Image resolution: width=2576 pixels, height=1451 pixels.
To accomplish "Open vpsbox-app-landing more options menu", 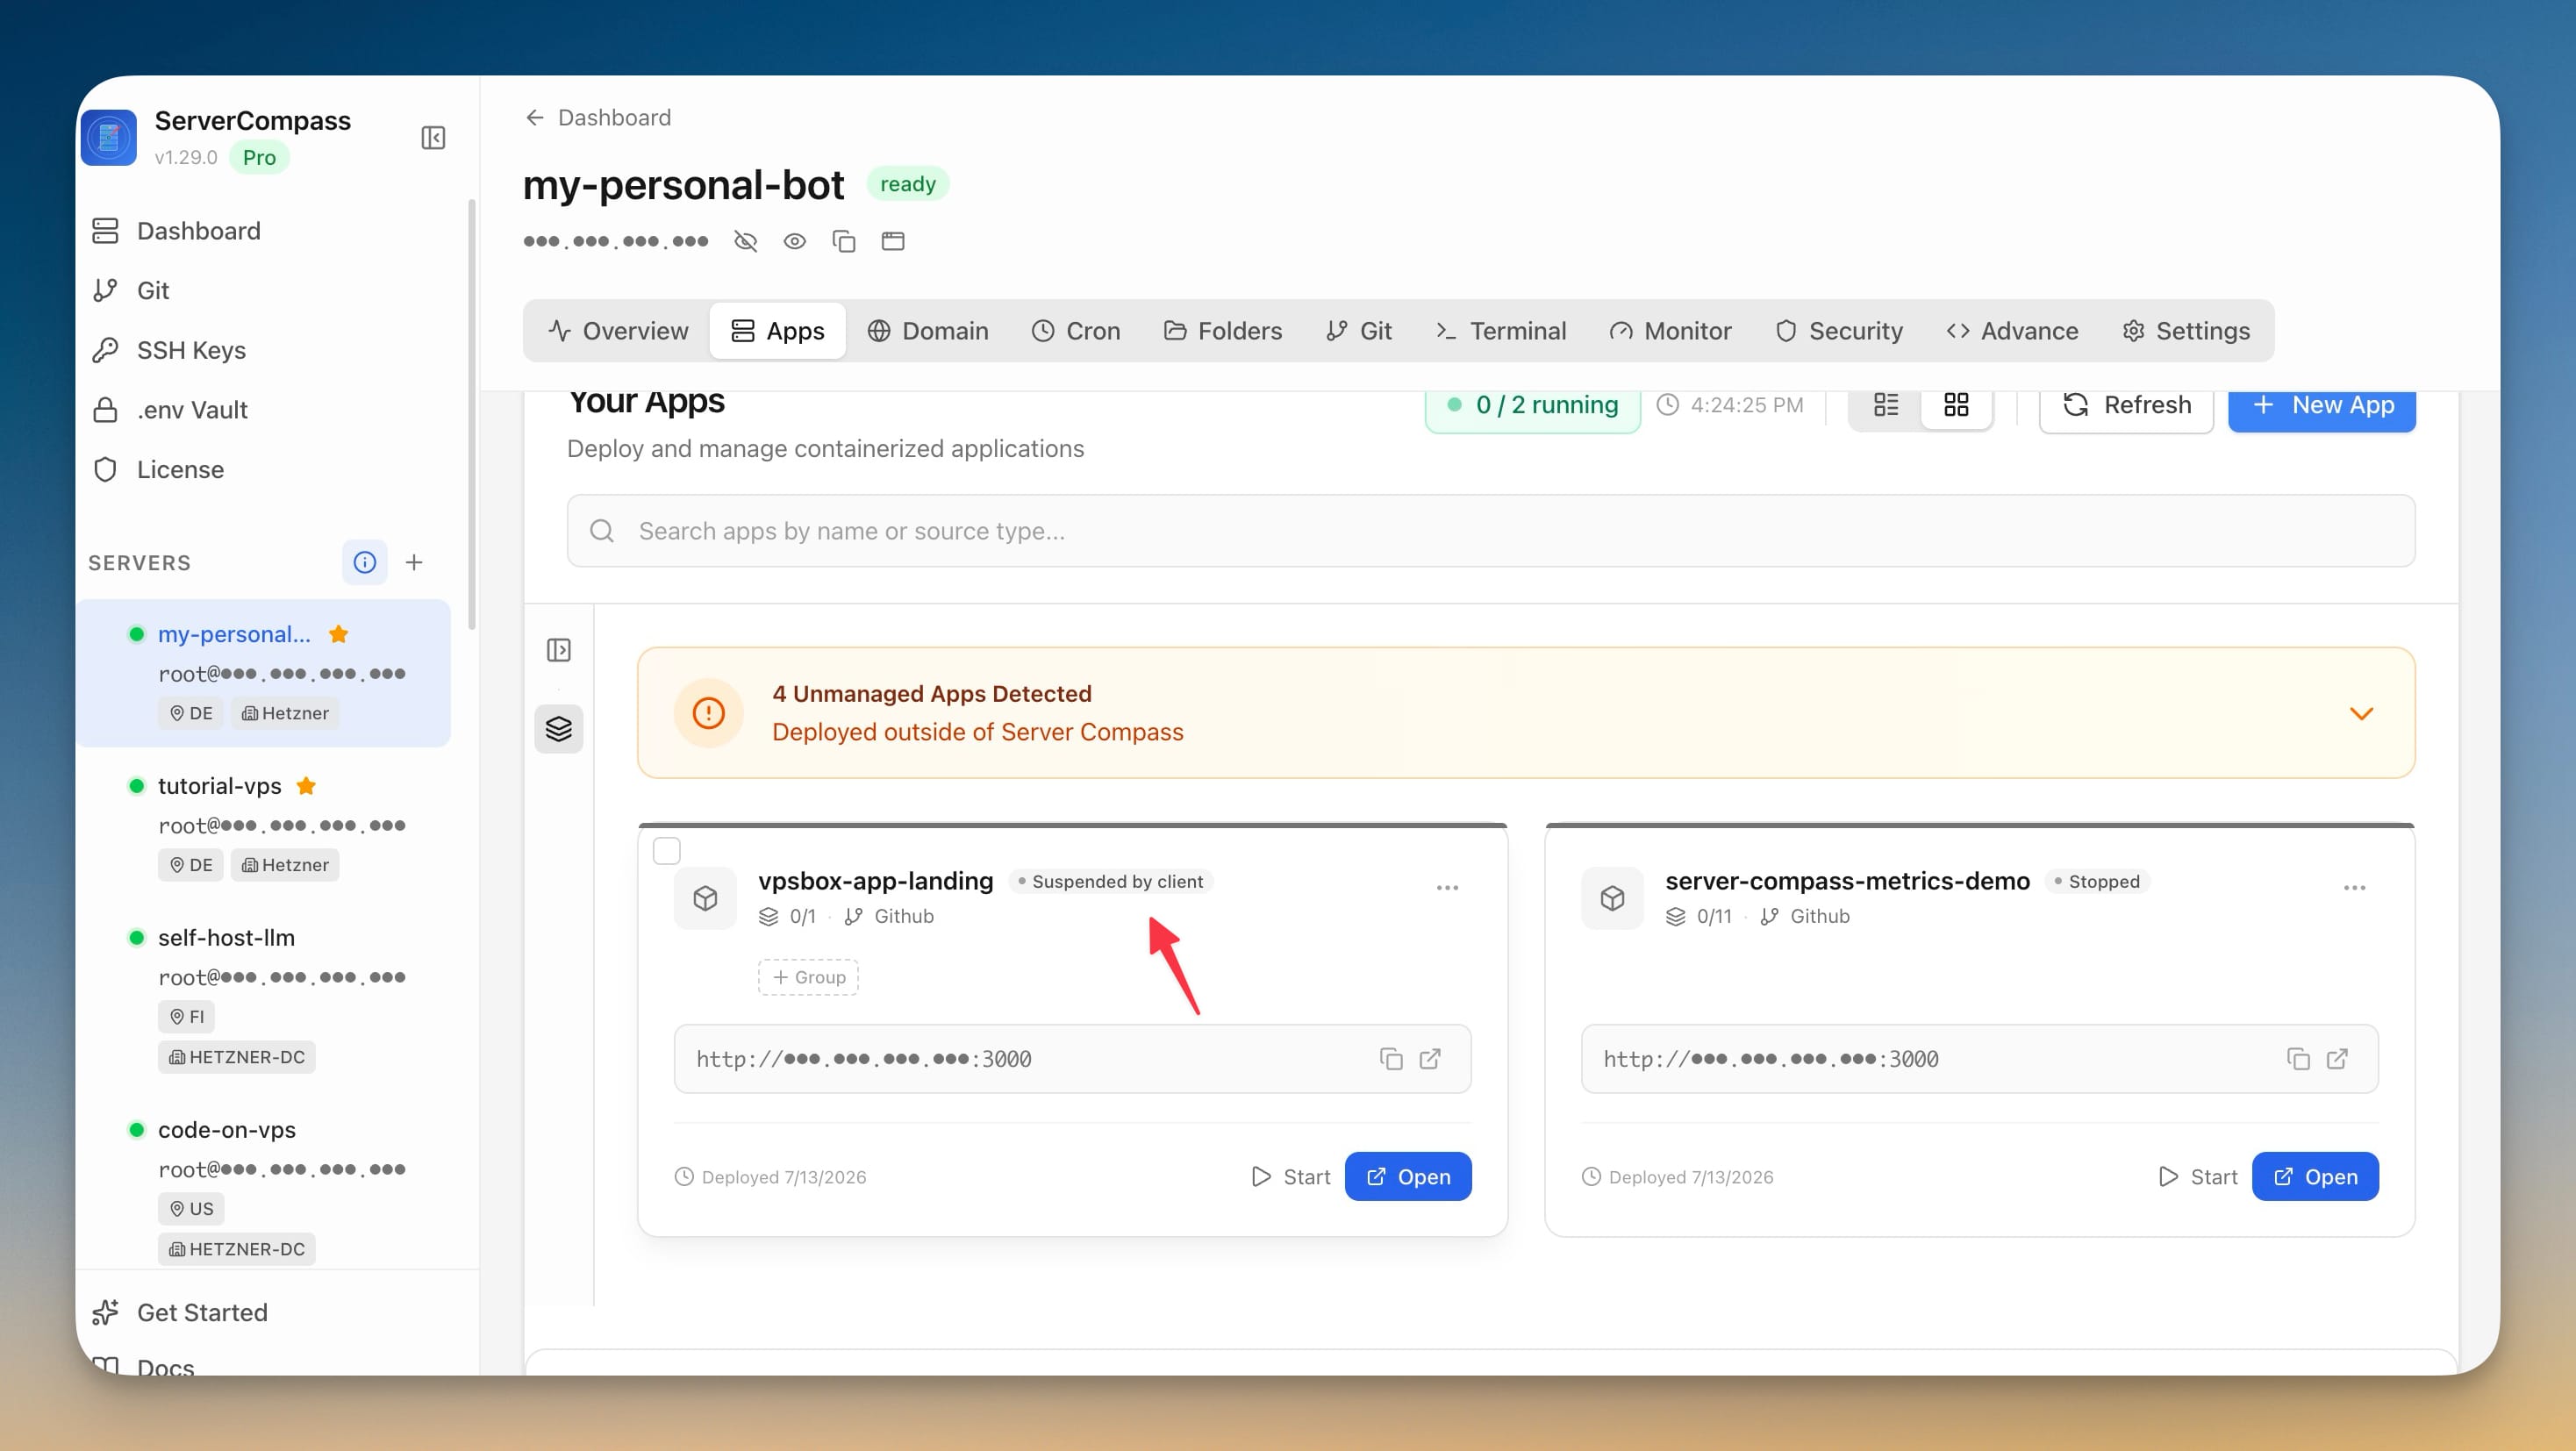I will coord(1447,888).
